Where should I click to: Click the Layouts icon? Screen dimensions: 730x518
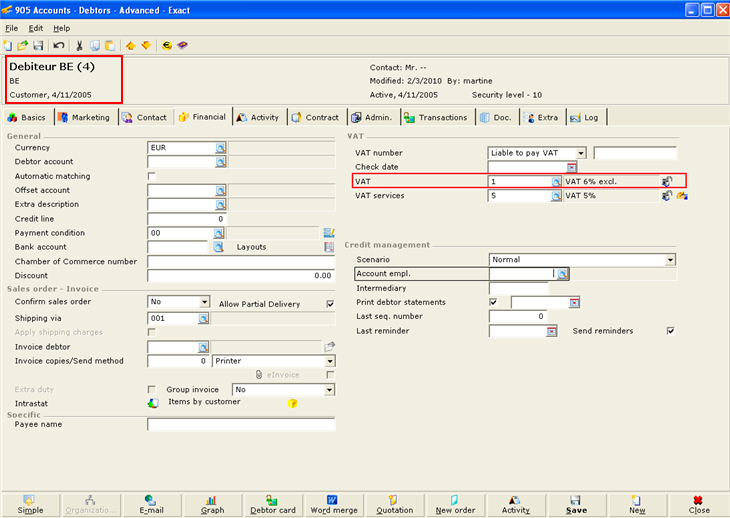pyautogui.click(x=329, y=247)
